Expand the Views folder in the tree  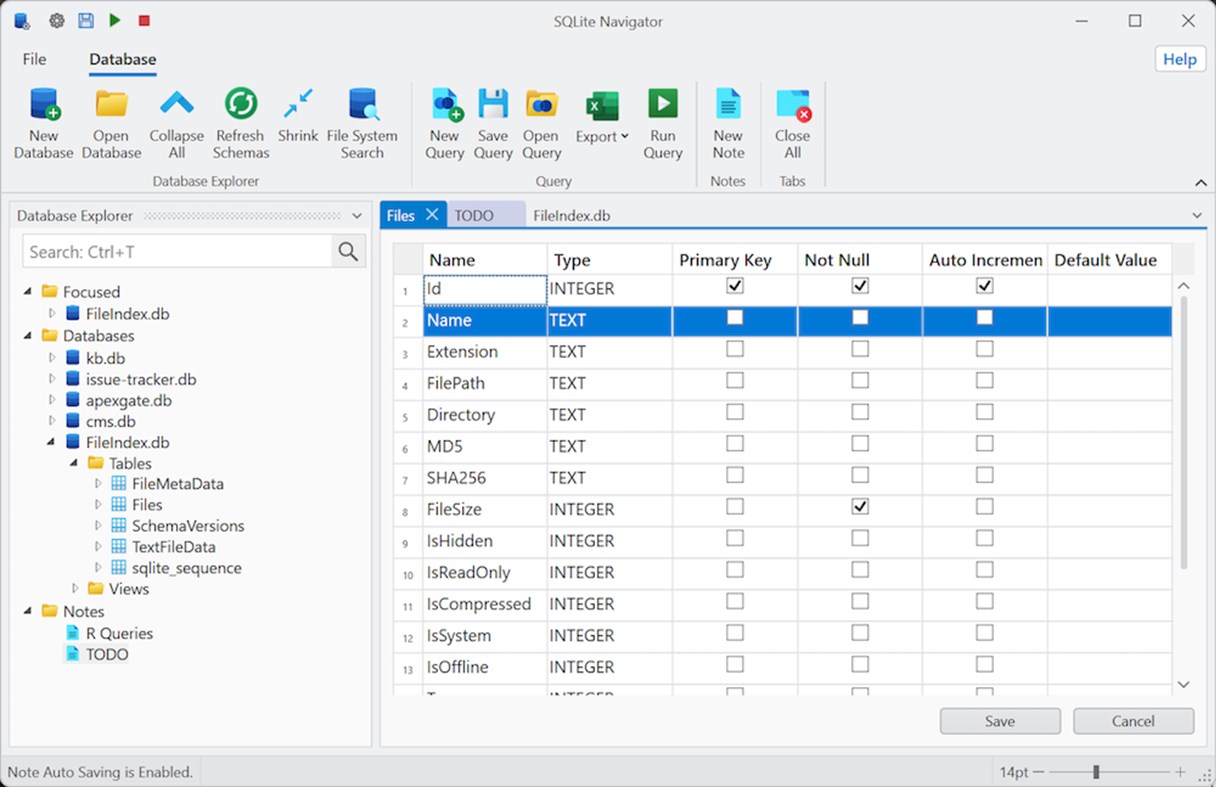tap(75, 589)
